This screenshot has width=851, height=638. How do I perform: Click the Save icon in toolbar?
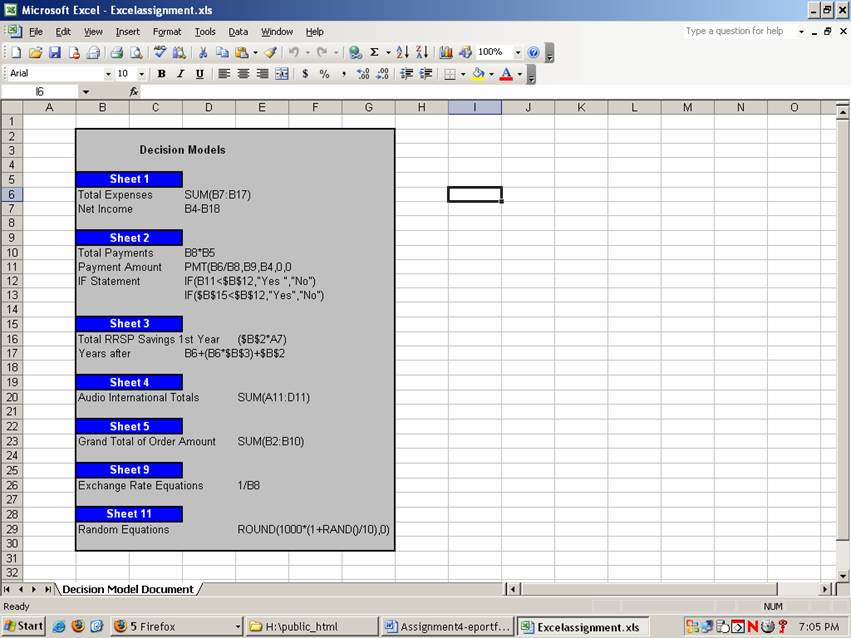point(55,52)
